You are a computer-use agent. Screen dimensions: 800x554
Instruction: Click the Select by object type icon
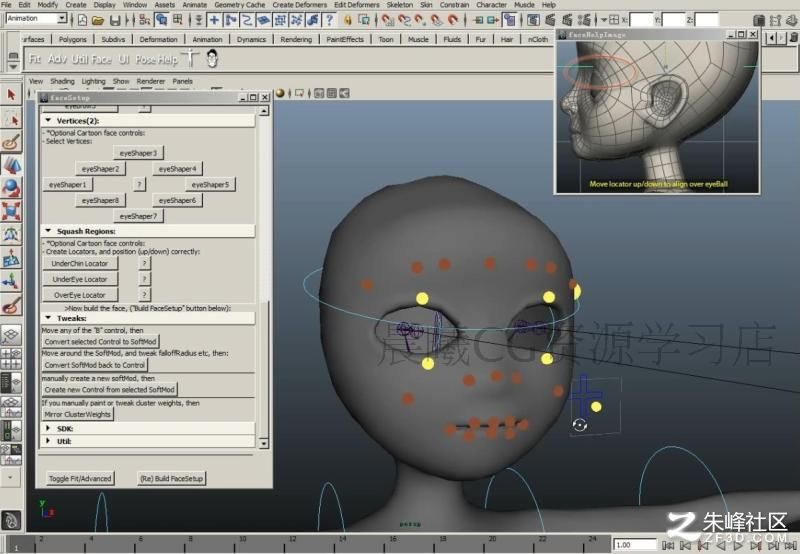[x=162, y=20]
